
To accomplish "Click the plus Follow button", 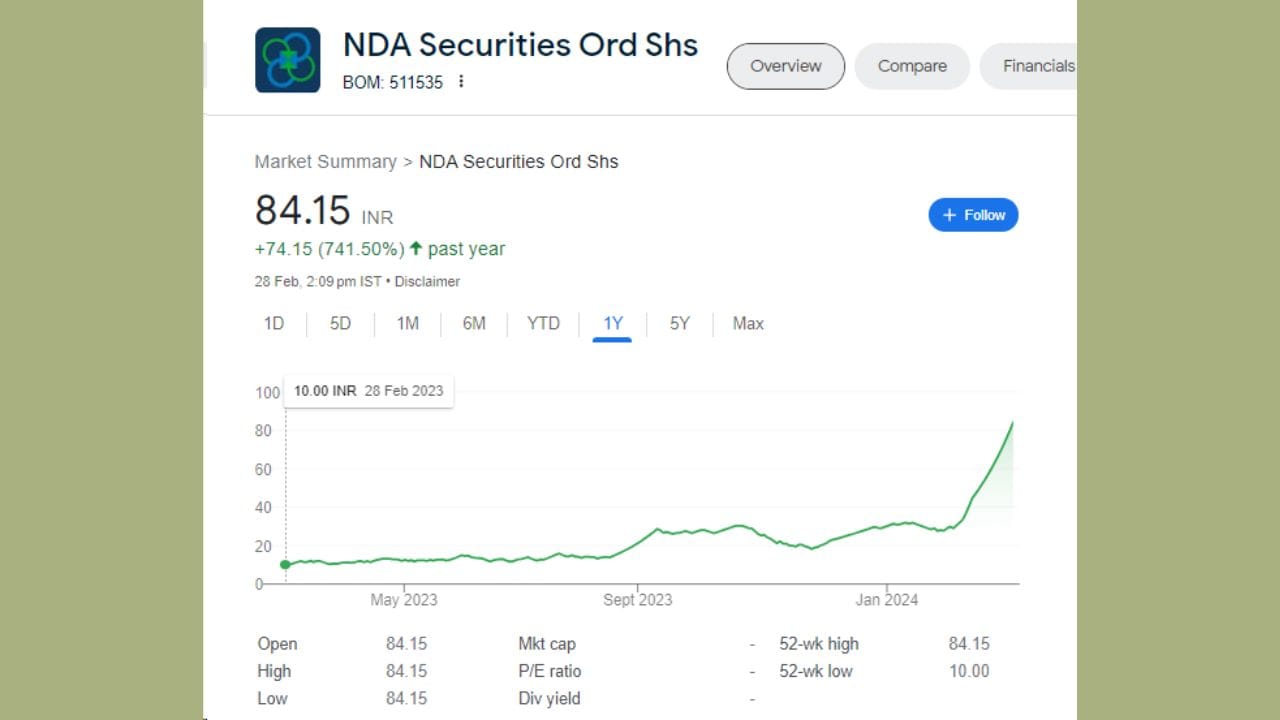I will (x=973, y=215).
